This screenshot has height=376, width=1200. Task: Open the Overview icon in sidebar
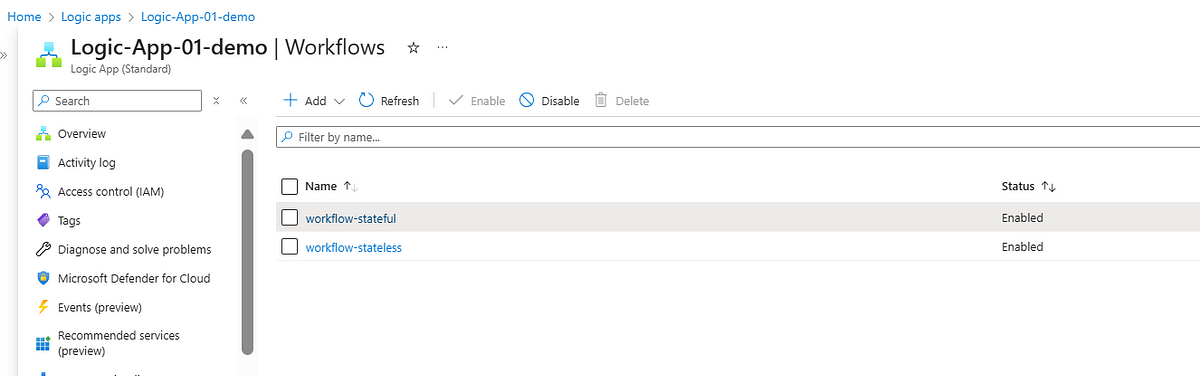pos(43,134)
